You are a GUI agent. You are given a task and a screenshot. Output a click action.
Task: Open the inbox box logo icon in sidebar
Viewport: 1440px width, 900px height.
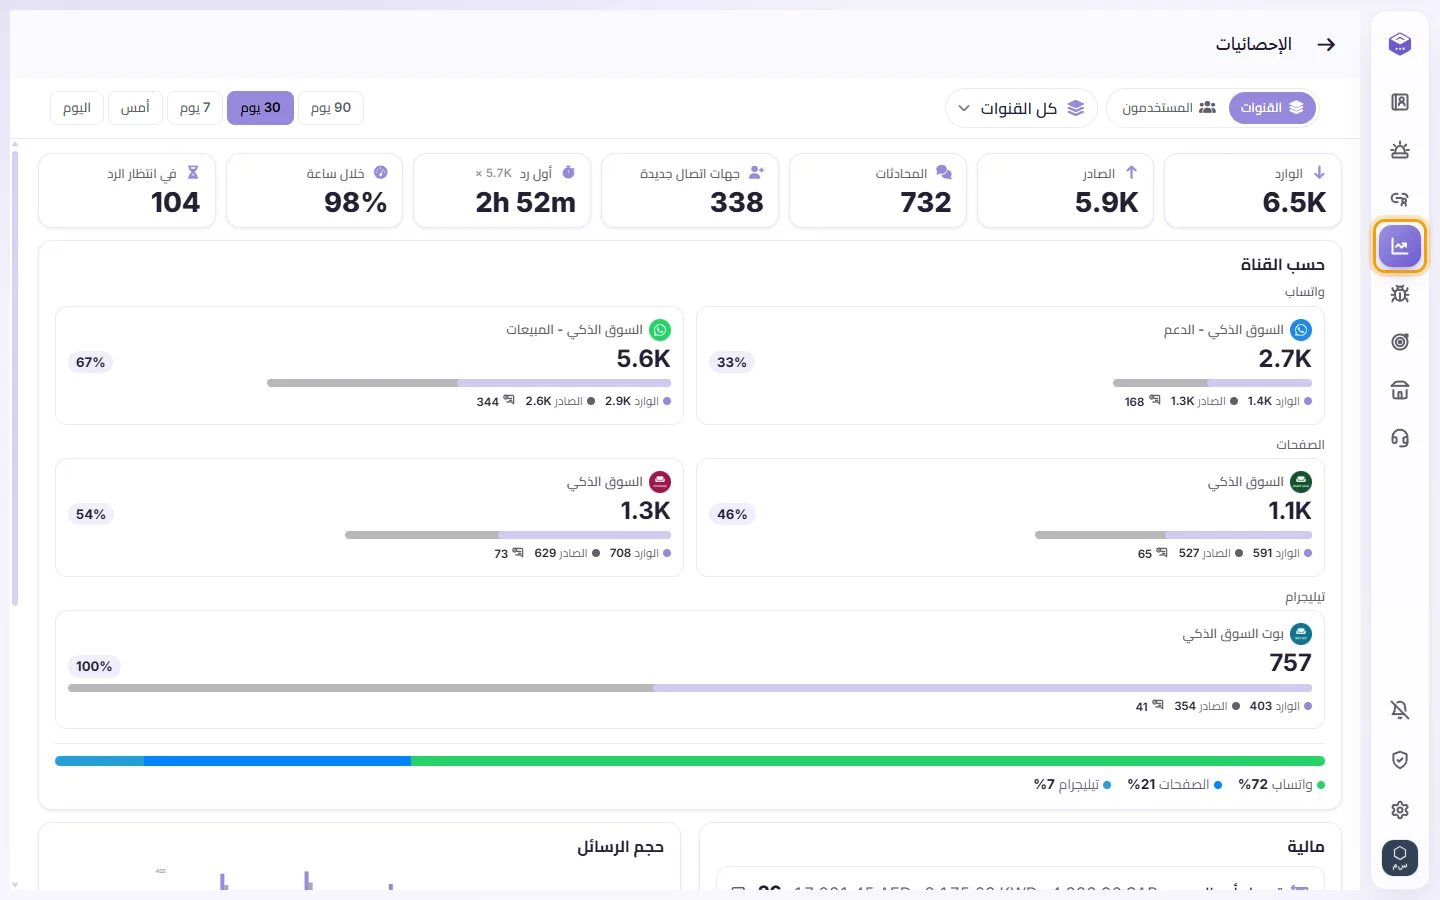(1400, 44)
